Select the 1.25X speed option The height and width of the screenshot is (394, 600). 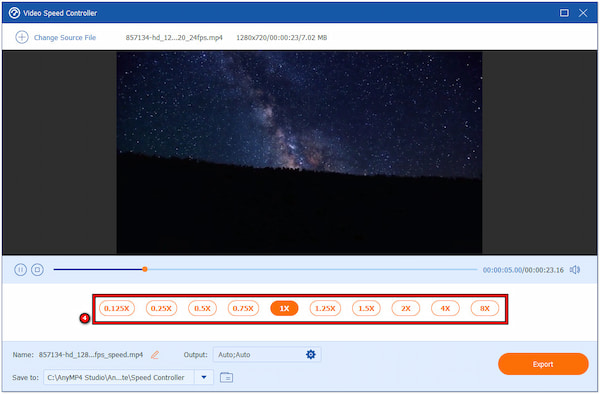(325, 308)
